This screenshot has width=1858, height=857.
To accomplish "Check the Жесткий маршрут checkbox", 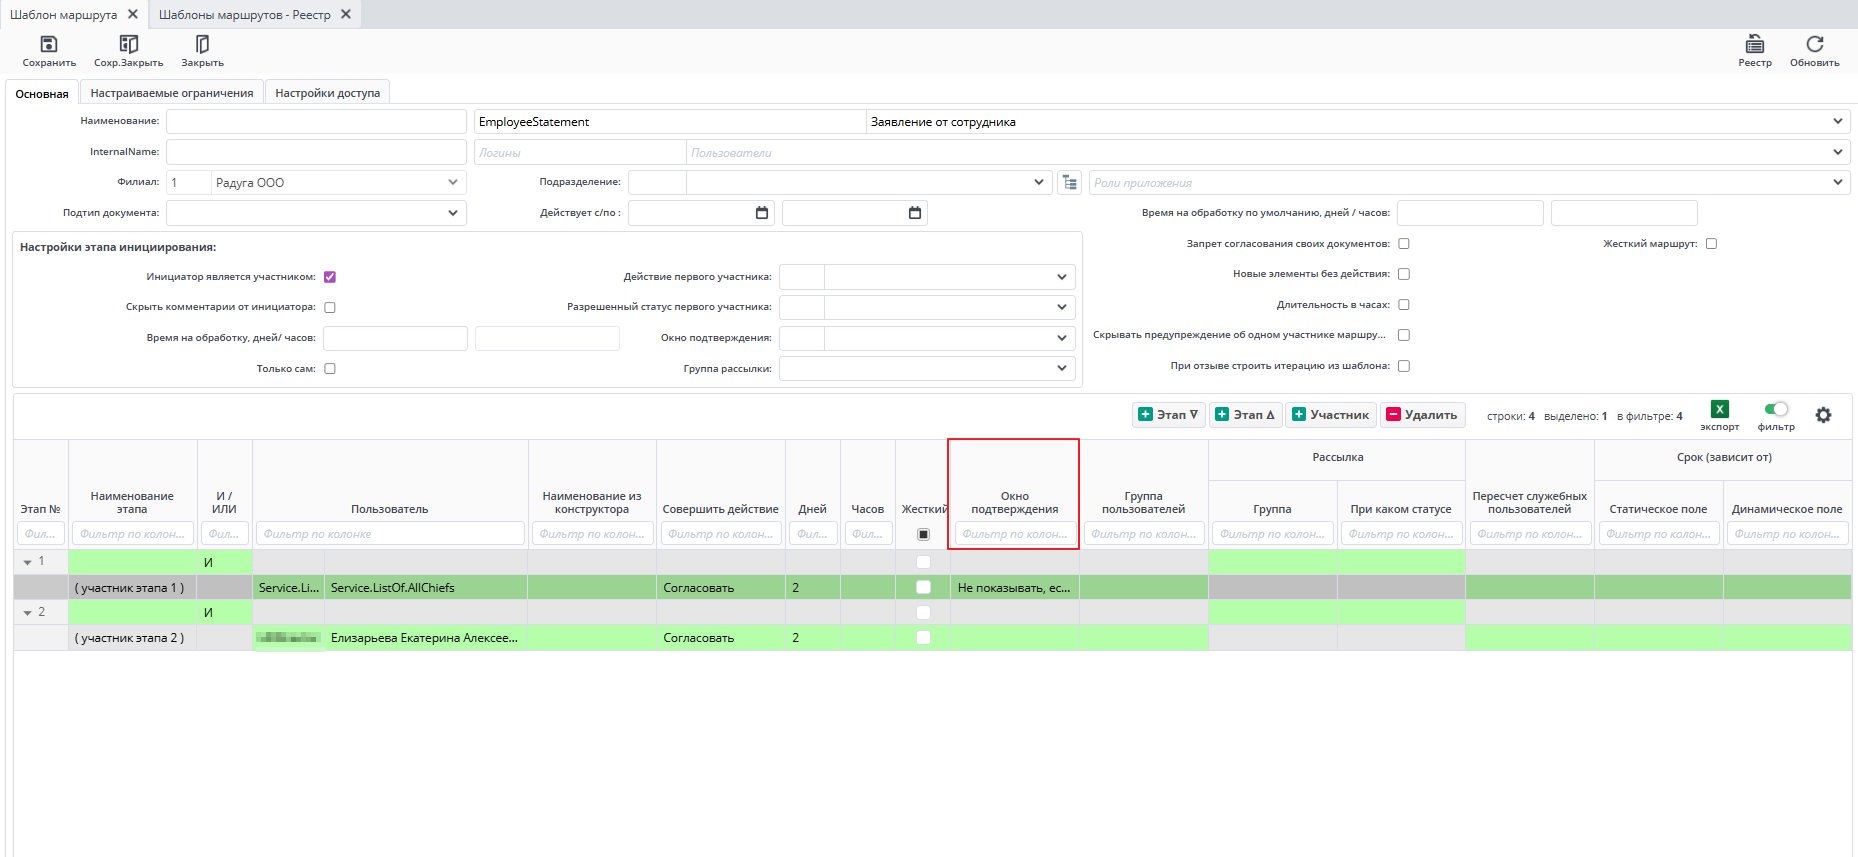I will coord(1712,244).
